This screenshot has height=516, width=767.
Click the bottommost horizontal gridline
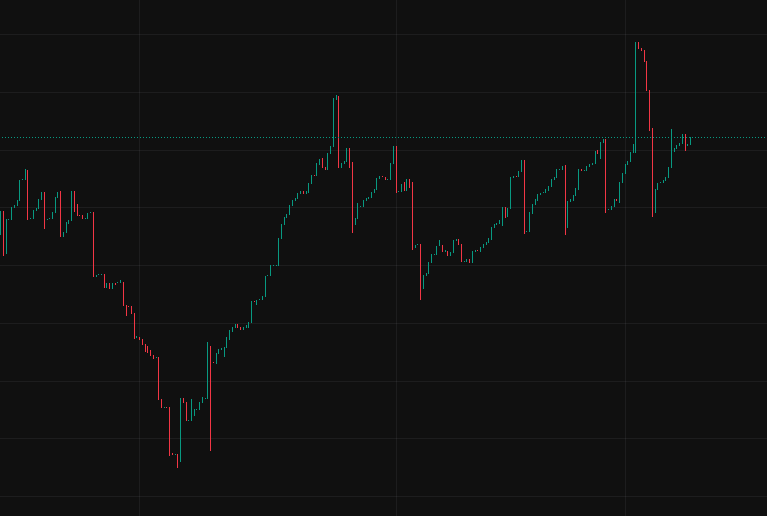click(x=384, y=496)
